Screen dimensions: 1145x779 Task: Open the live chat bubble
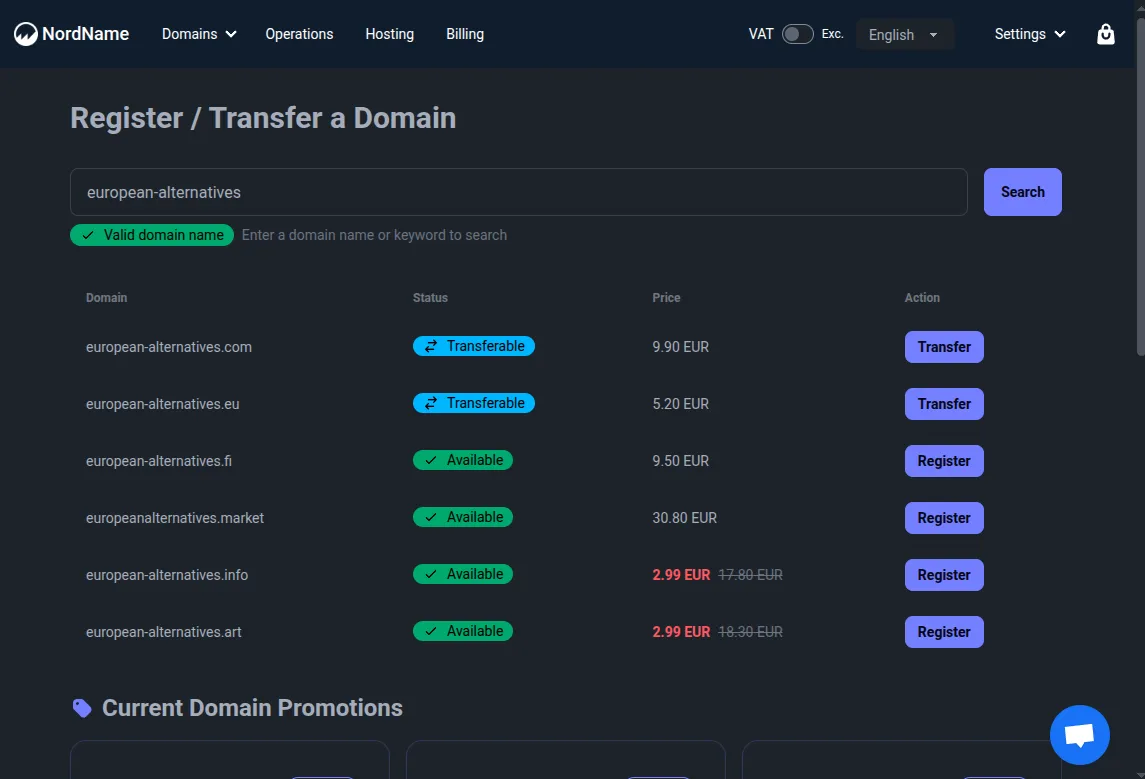tap(1079, 734)
